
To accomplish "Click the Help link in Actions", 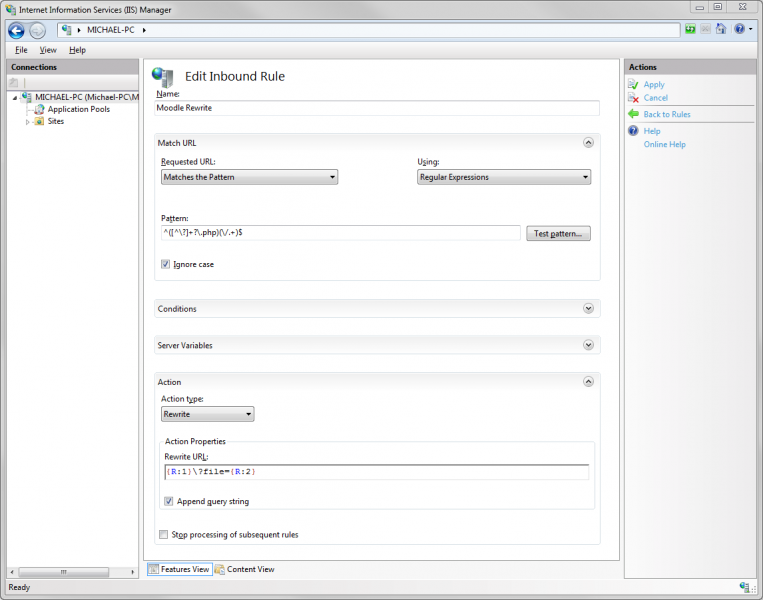I will (652, 131).
